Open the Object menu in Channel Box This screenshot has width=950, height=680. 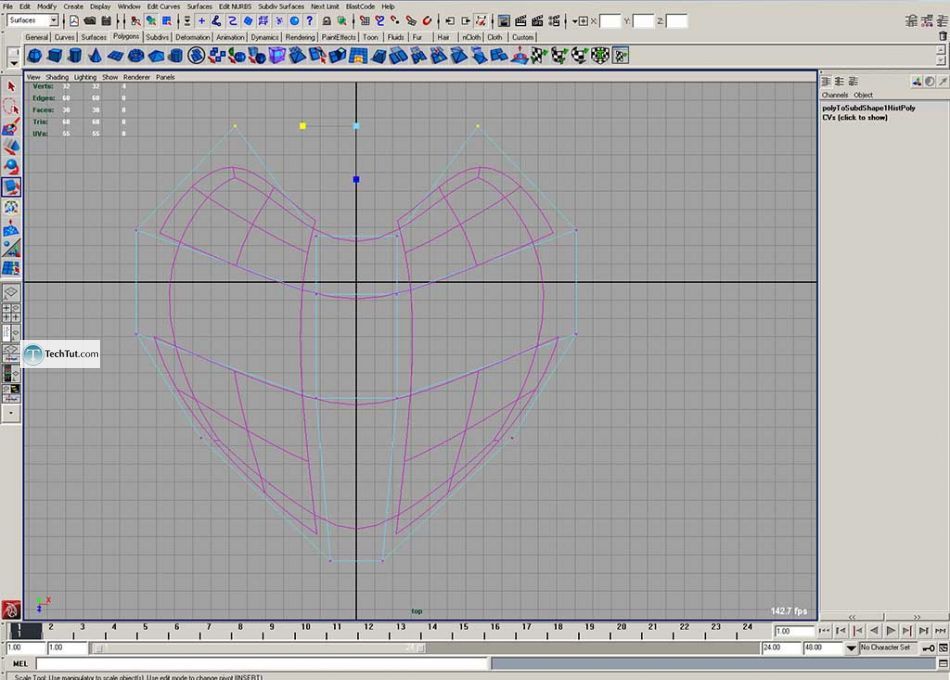tap(863, 95)
